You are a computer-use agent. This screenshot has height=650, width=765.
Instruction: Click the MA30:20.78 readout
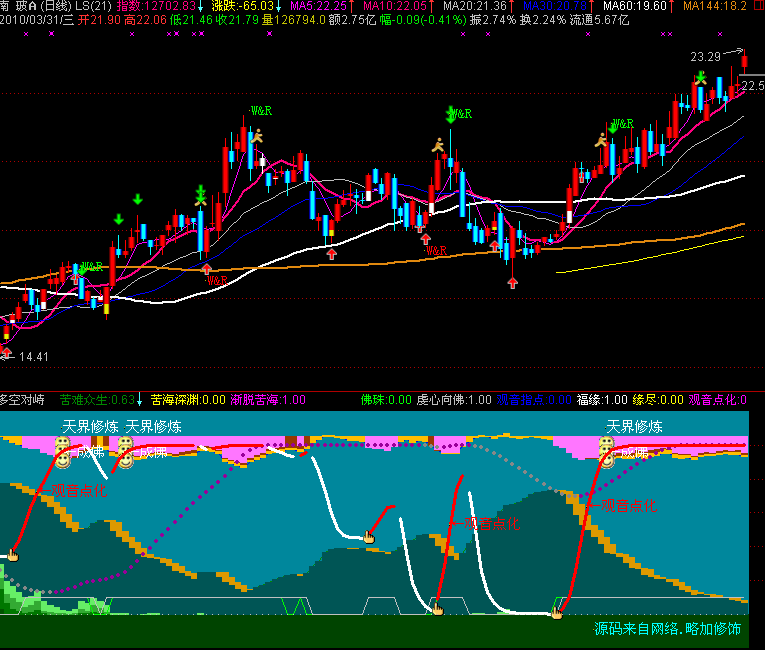[555, 6]
